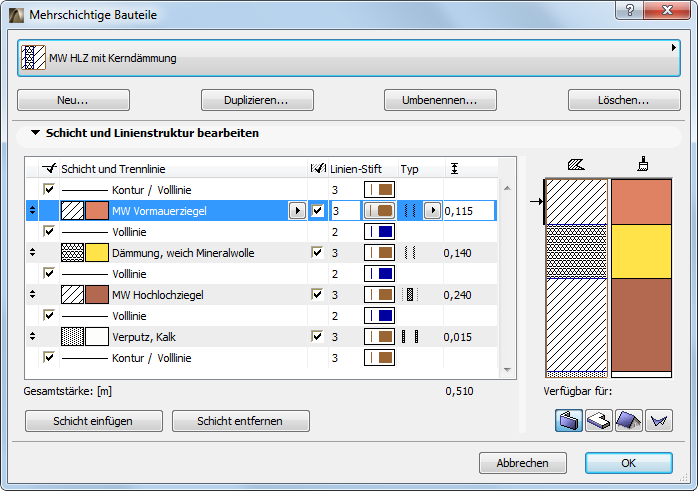The width and height of the screenshot is (698, 491).
Task: Click the 0,015 thickness value
Action: [457, 337]
